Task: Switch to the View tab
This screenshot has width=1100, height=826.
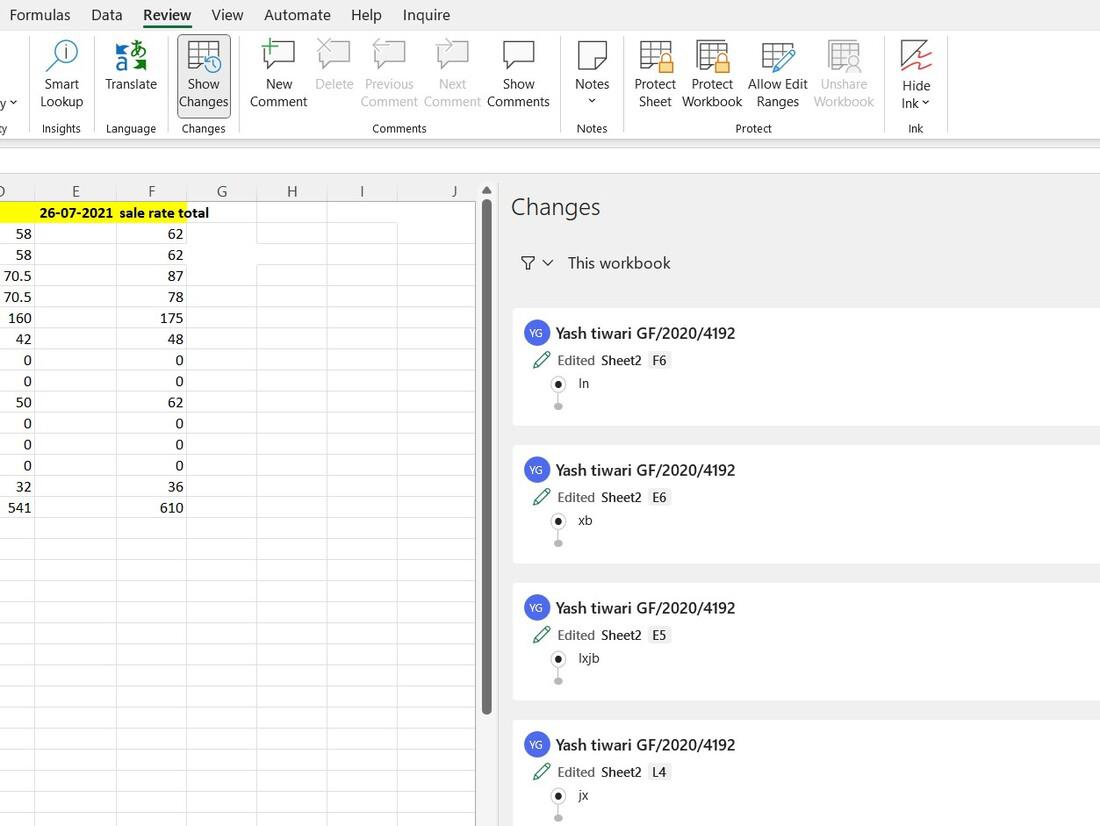Action: pos(227,15)
